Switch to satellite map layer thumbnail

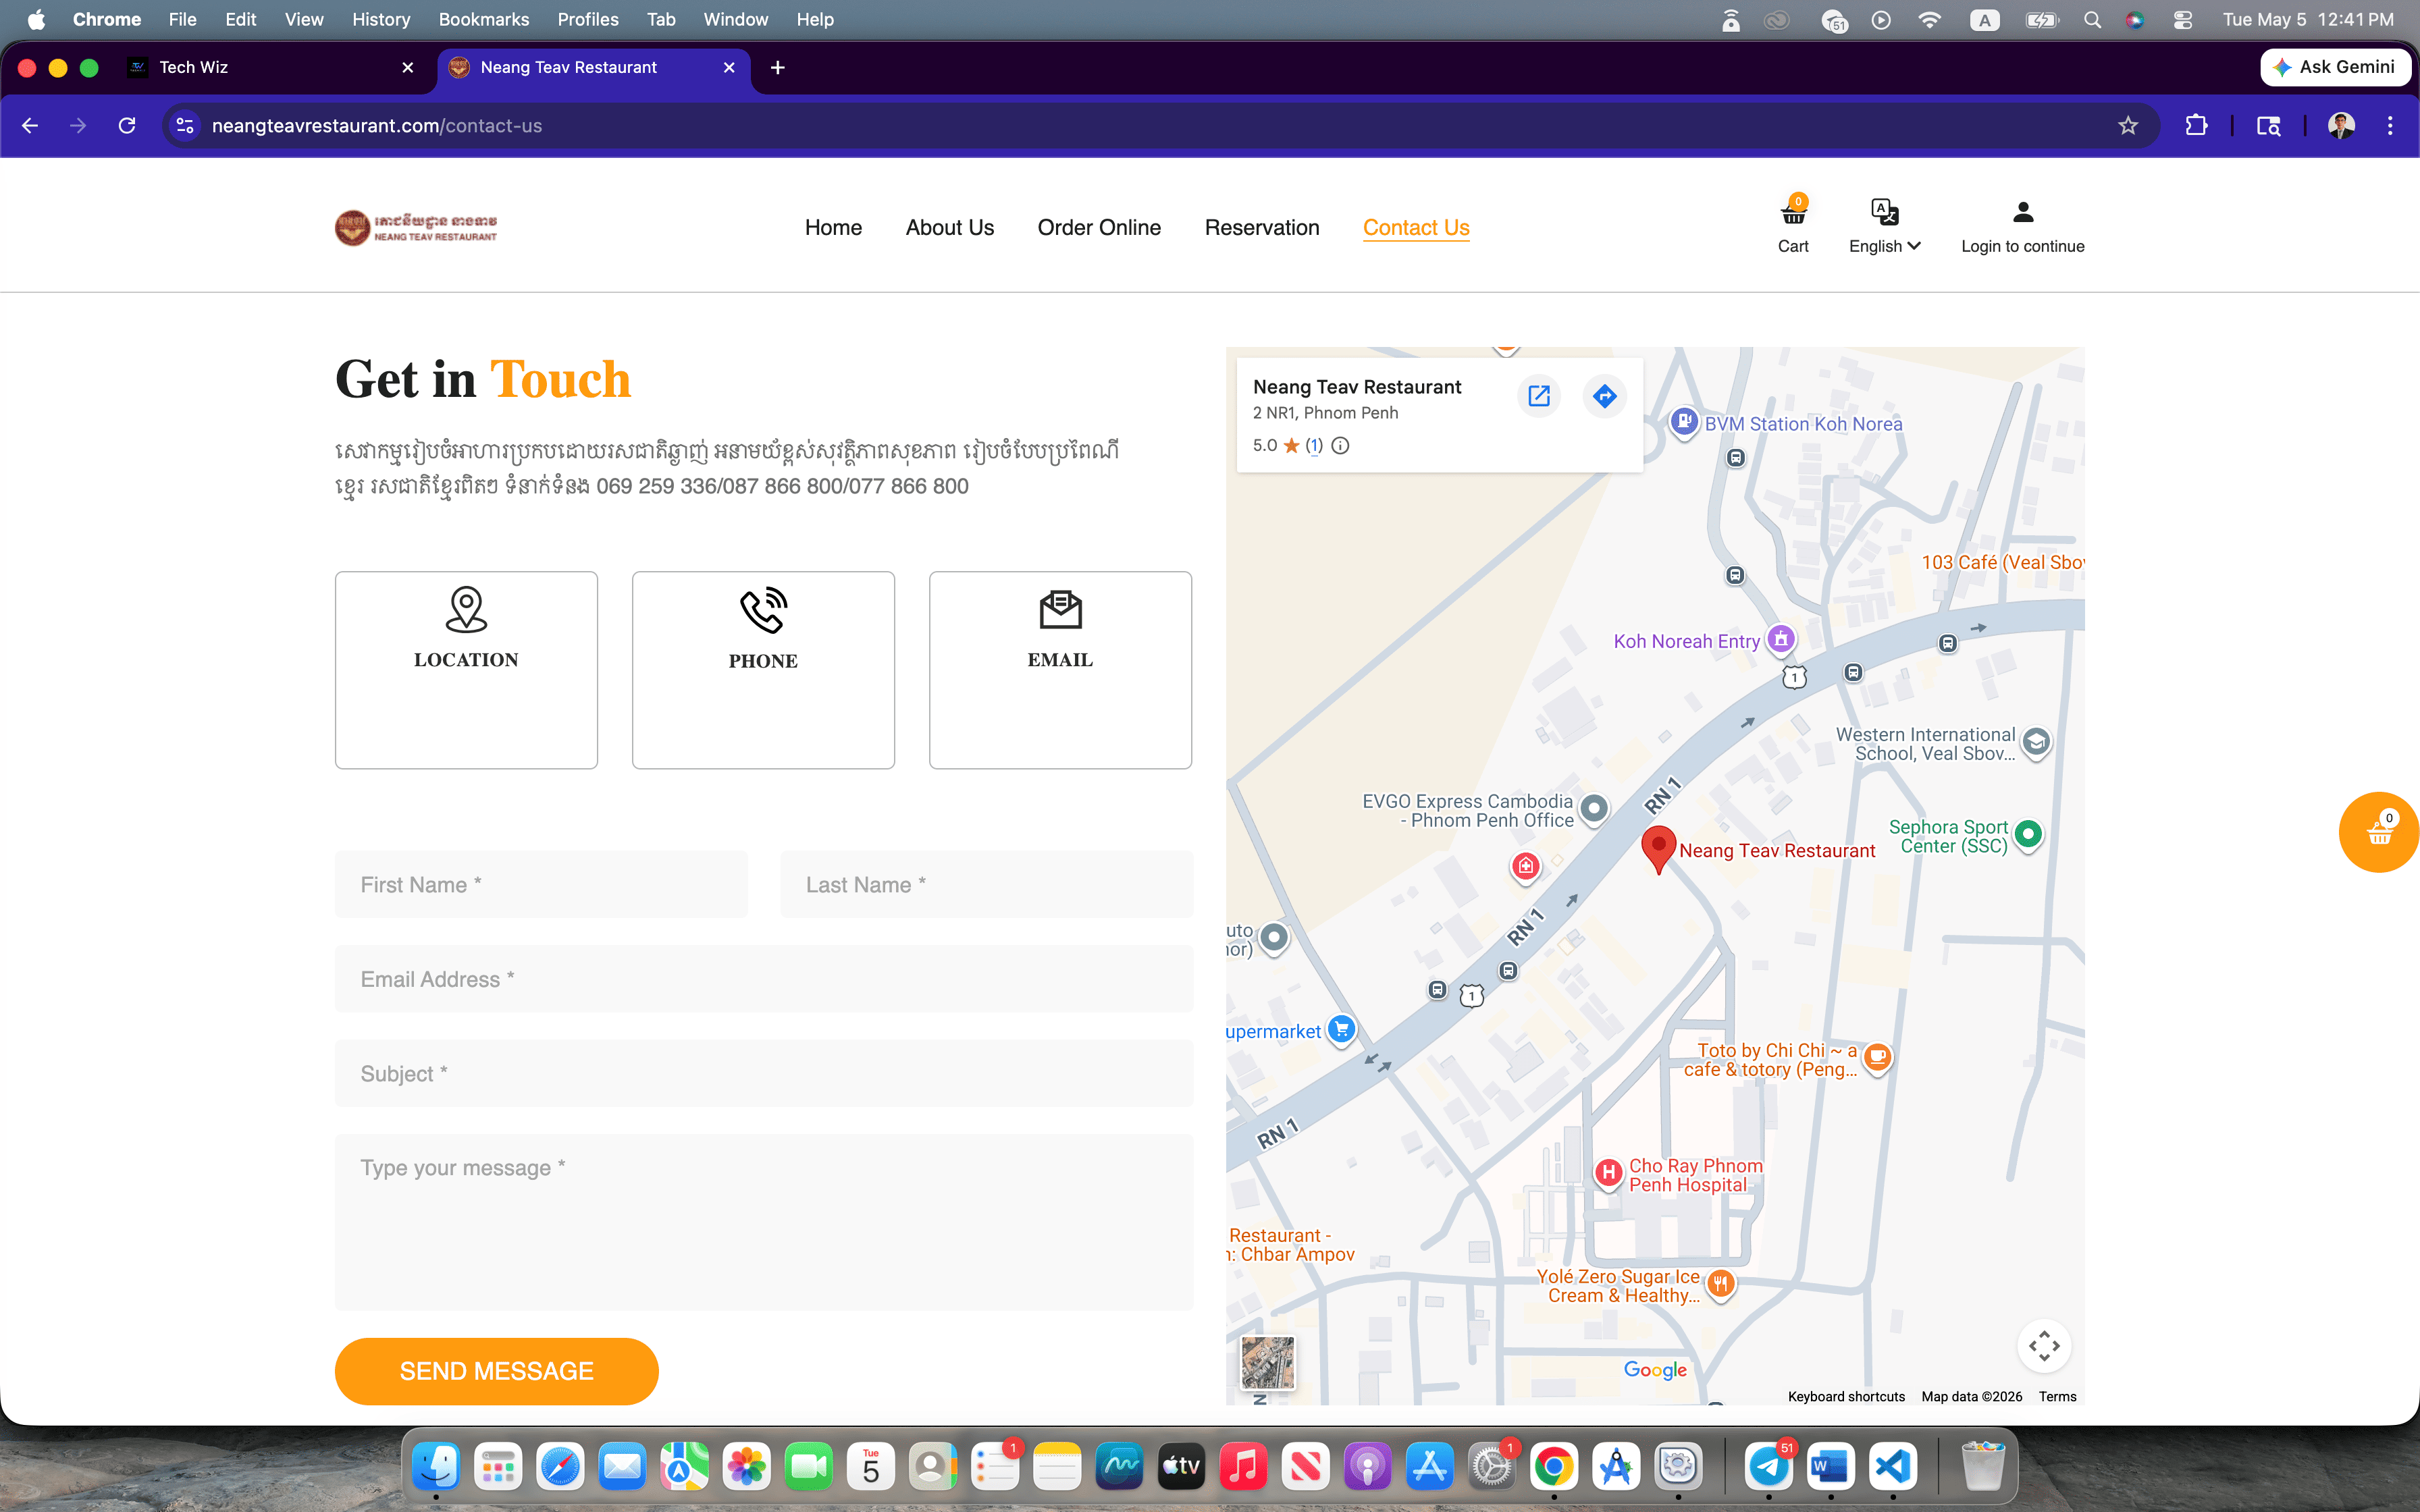tap(1267, 1362)
